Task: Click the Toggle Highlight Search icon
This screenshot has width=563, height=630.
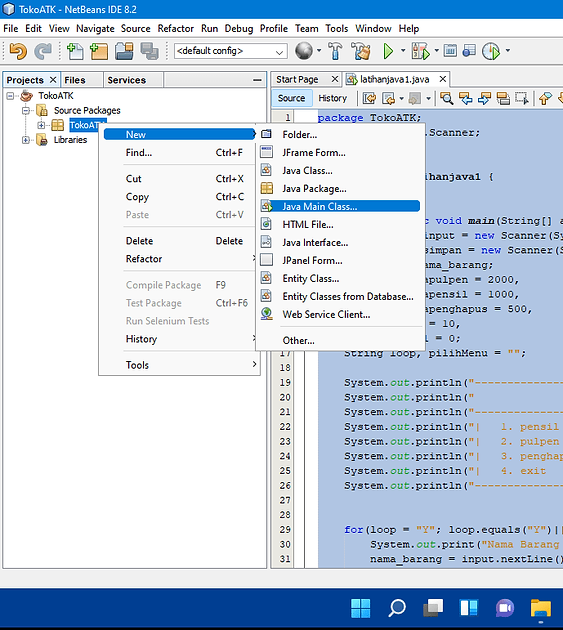Action: click(503, 98)
